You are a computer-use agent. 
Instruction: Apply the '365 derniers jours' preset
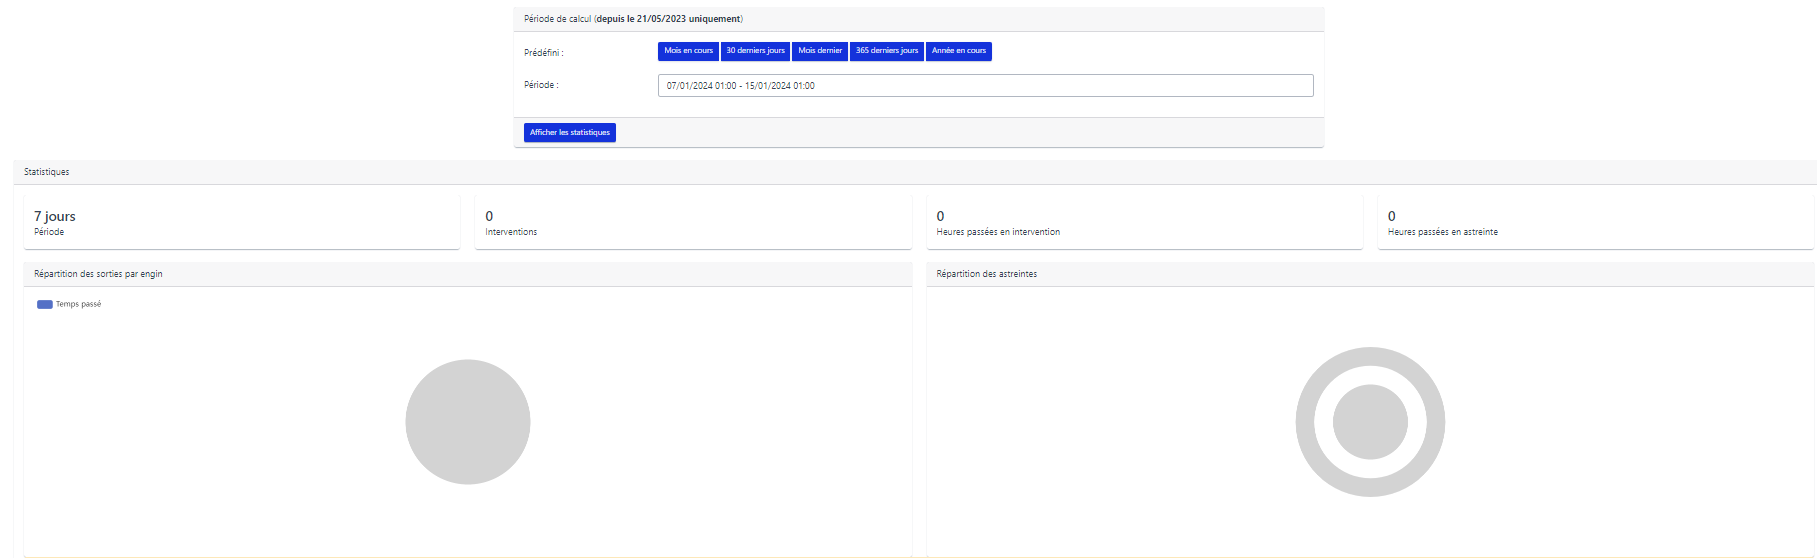(887, 51)
